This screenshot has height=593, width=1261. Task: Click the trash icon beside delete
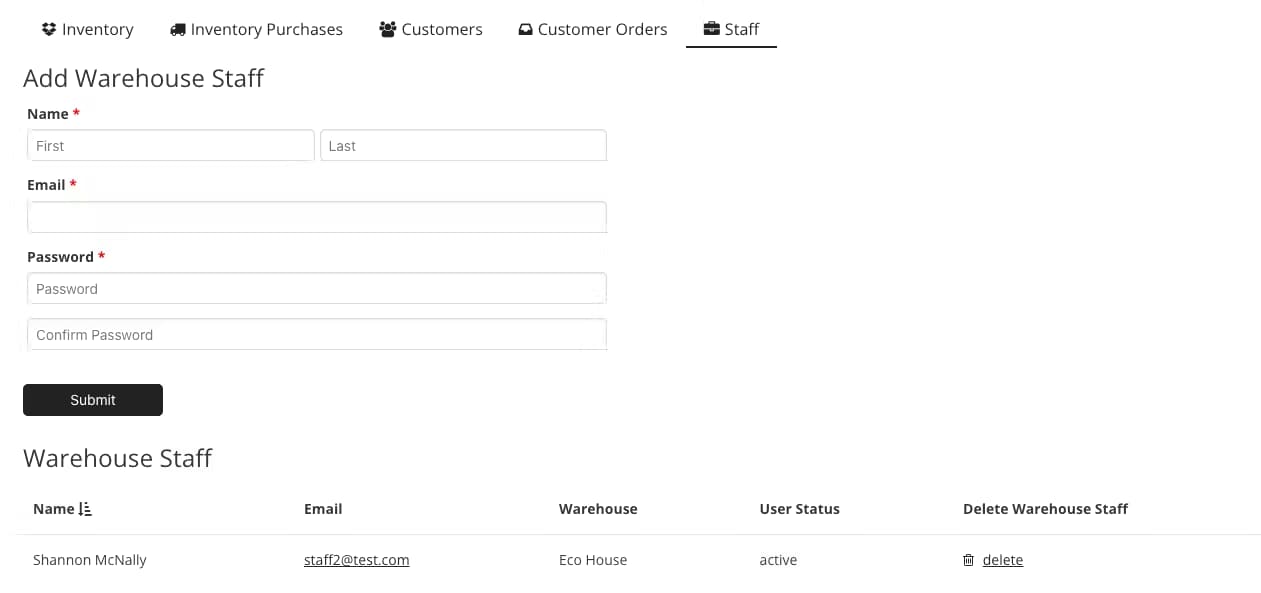click(x=968, y=560)
